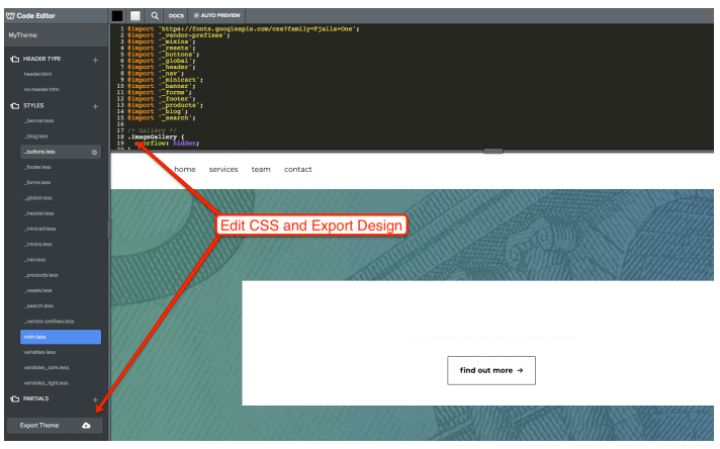The image size is (720, 449).
Task: Click the '_products' import line in code
Action: click(165, 105)
